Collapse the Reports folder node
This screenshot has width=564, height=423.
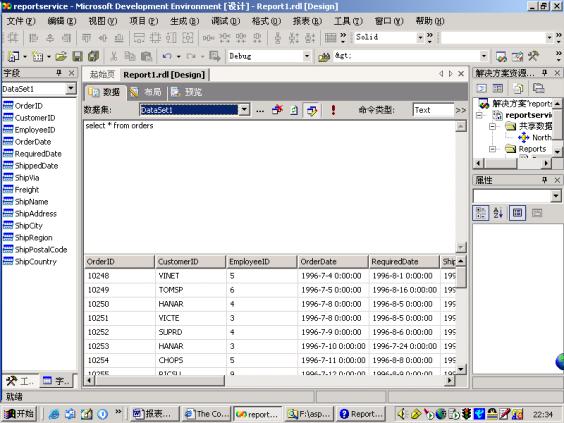[x=492, y=149]
